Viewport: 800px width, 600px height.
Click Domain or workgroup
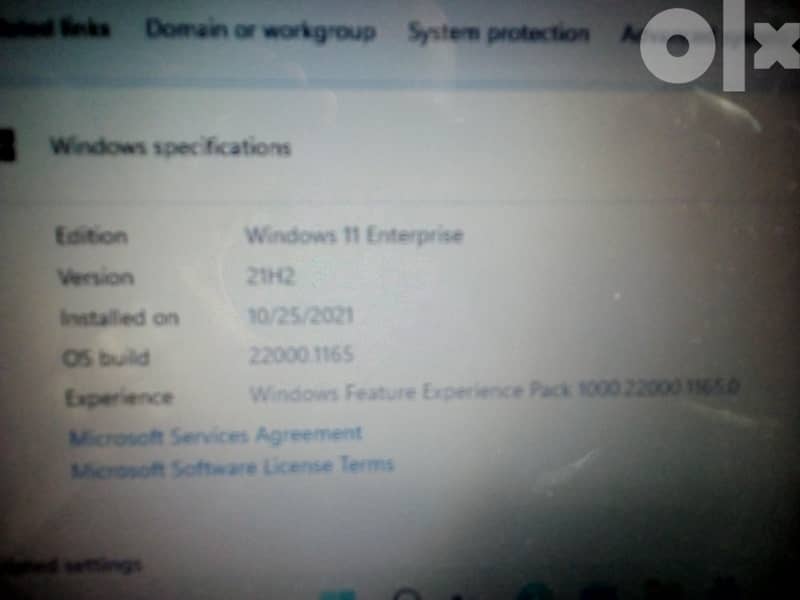coord(262,31)
